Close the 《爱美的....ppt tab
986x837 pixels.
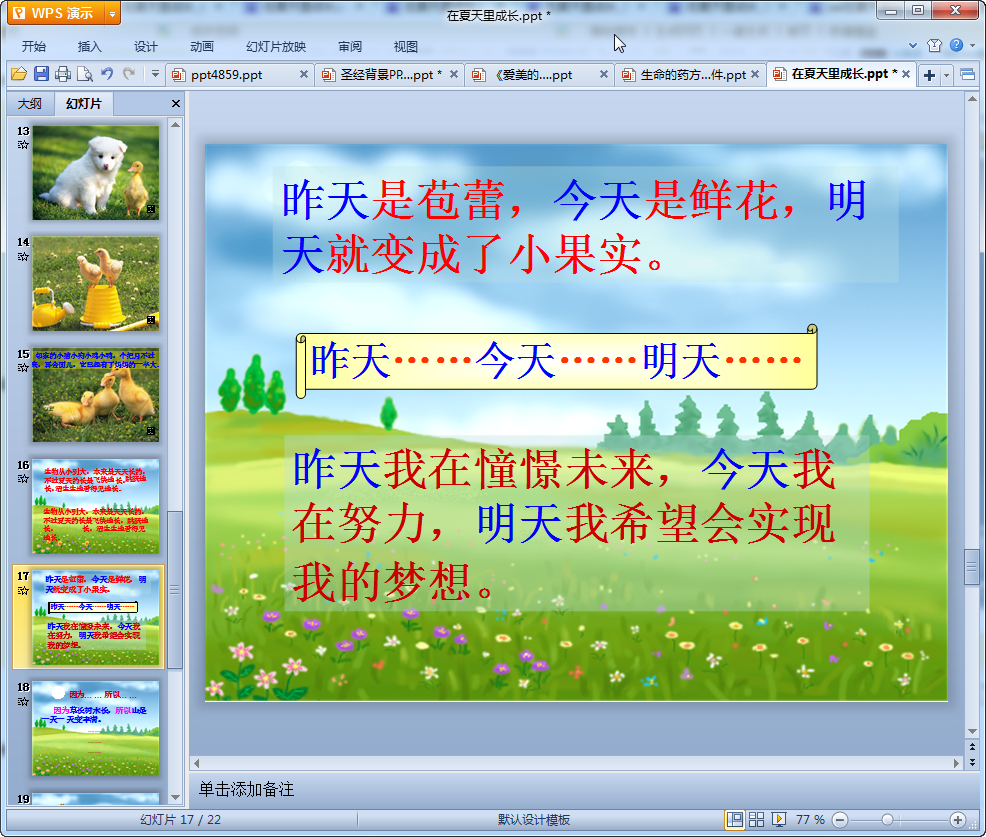click(x=604, y=74)
